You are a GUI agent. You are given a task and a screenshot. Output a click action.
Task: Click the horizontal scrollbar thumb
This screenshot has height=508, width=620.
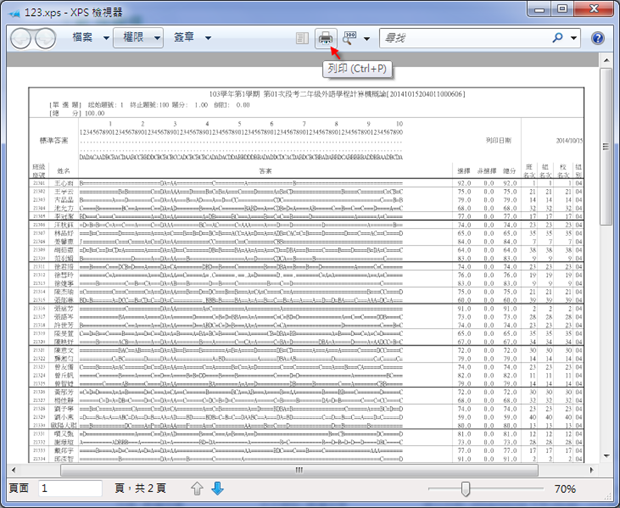[x=299, y=470]
